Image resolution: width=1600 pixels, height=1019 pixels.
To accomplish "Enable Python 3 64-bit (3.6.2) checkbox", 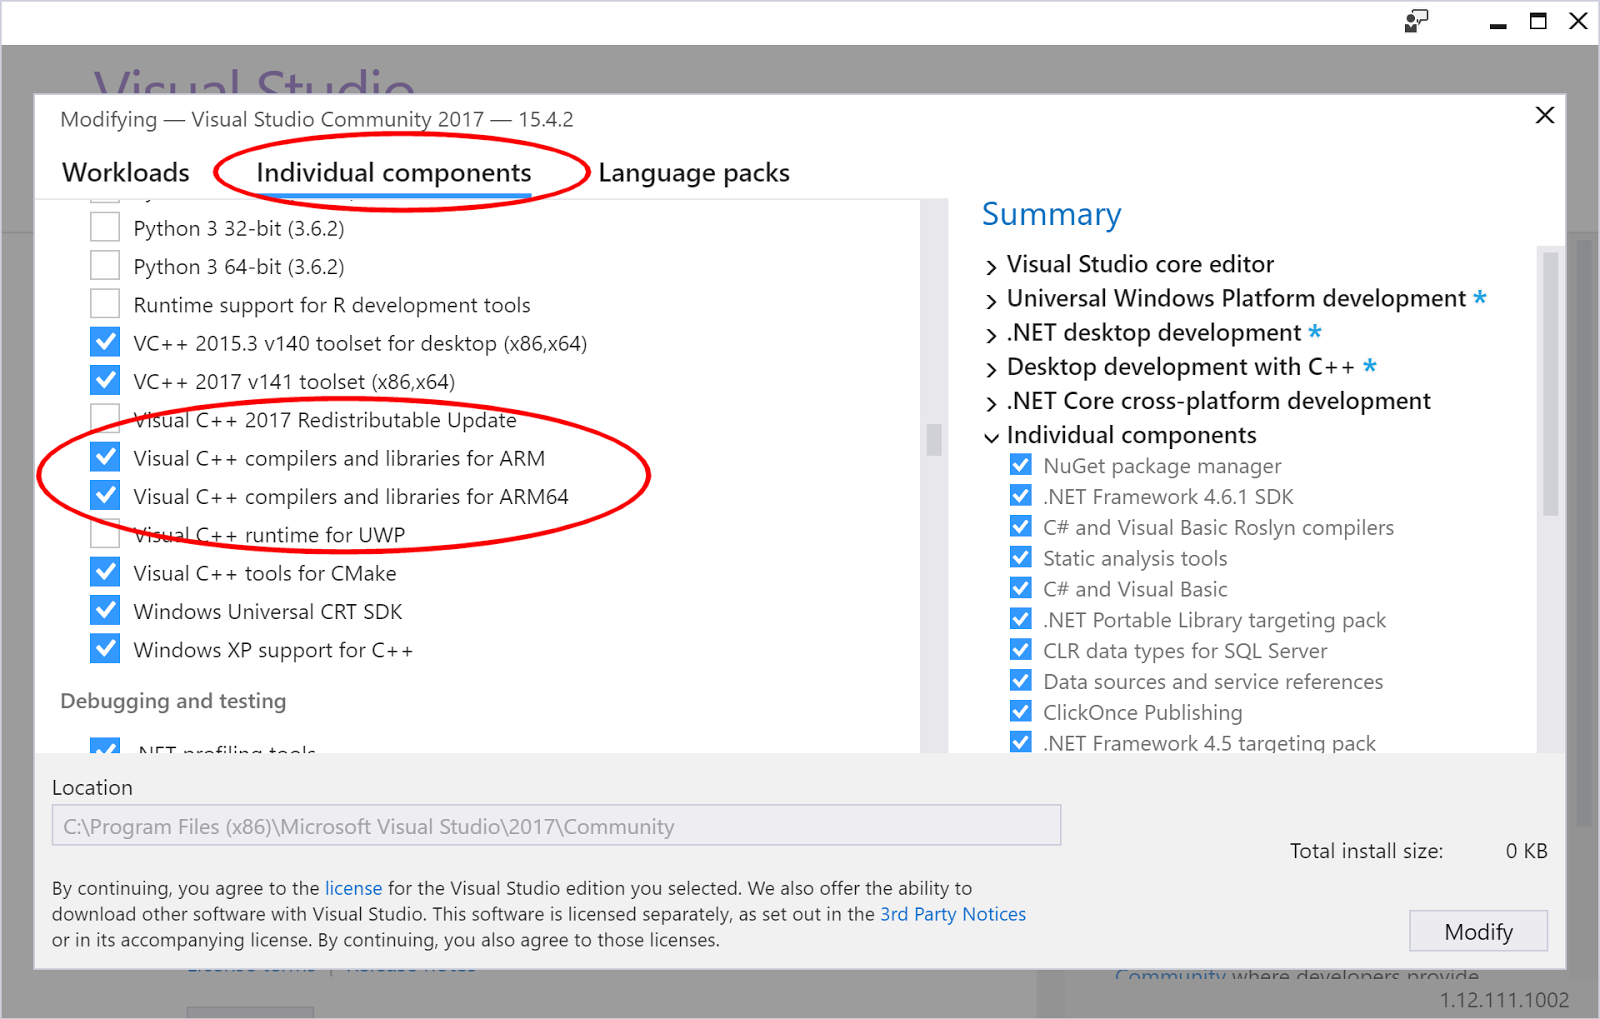I will pos(105,266).
